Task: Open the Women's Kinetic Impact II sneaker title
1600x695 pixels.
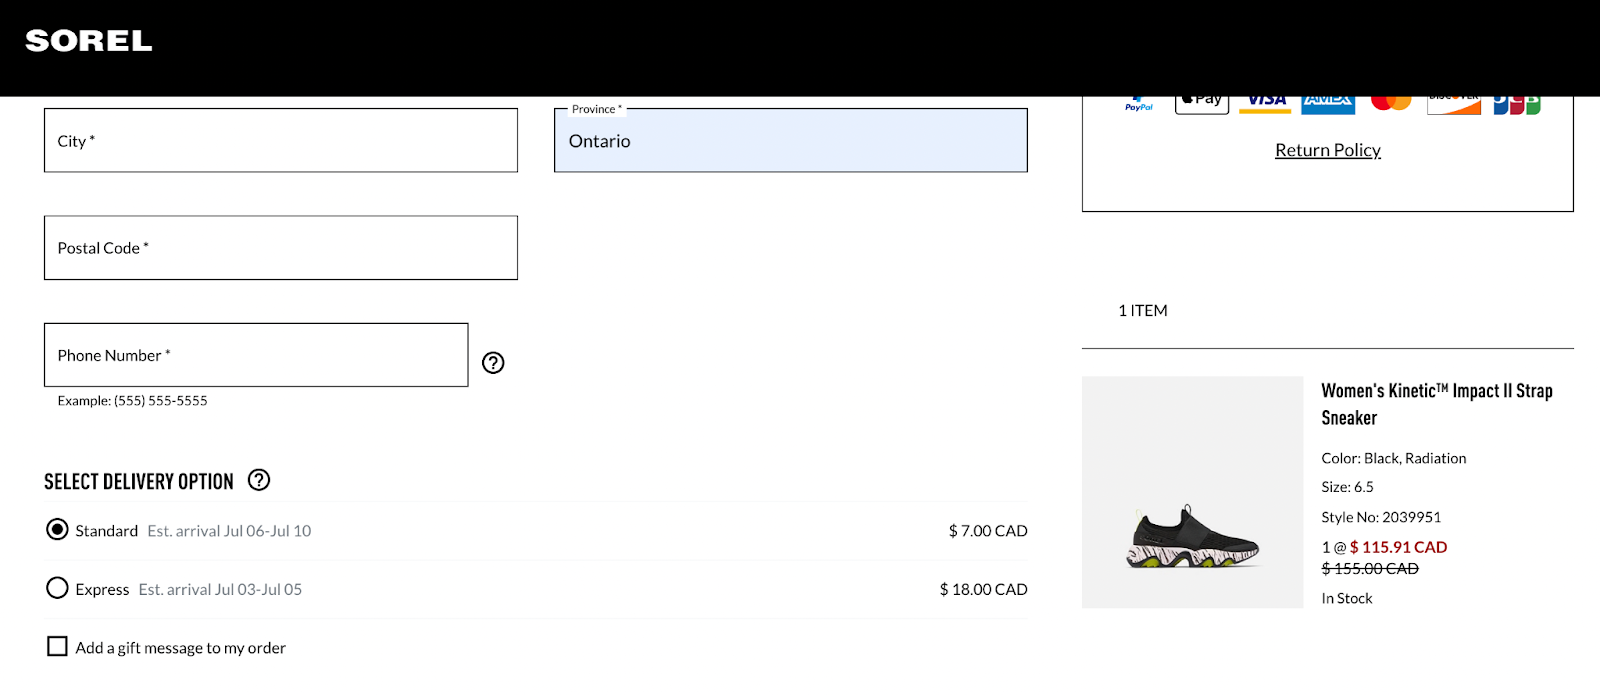Action: (x=1437, y=404)
